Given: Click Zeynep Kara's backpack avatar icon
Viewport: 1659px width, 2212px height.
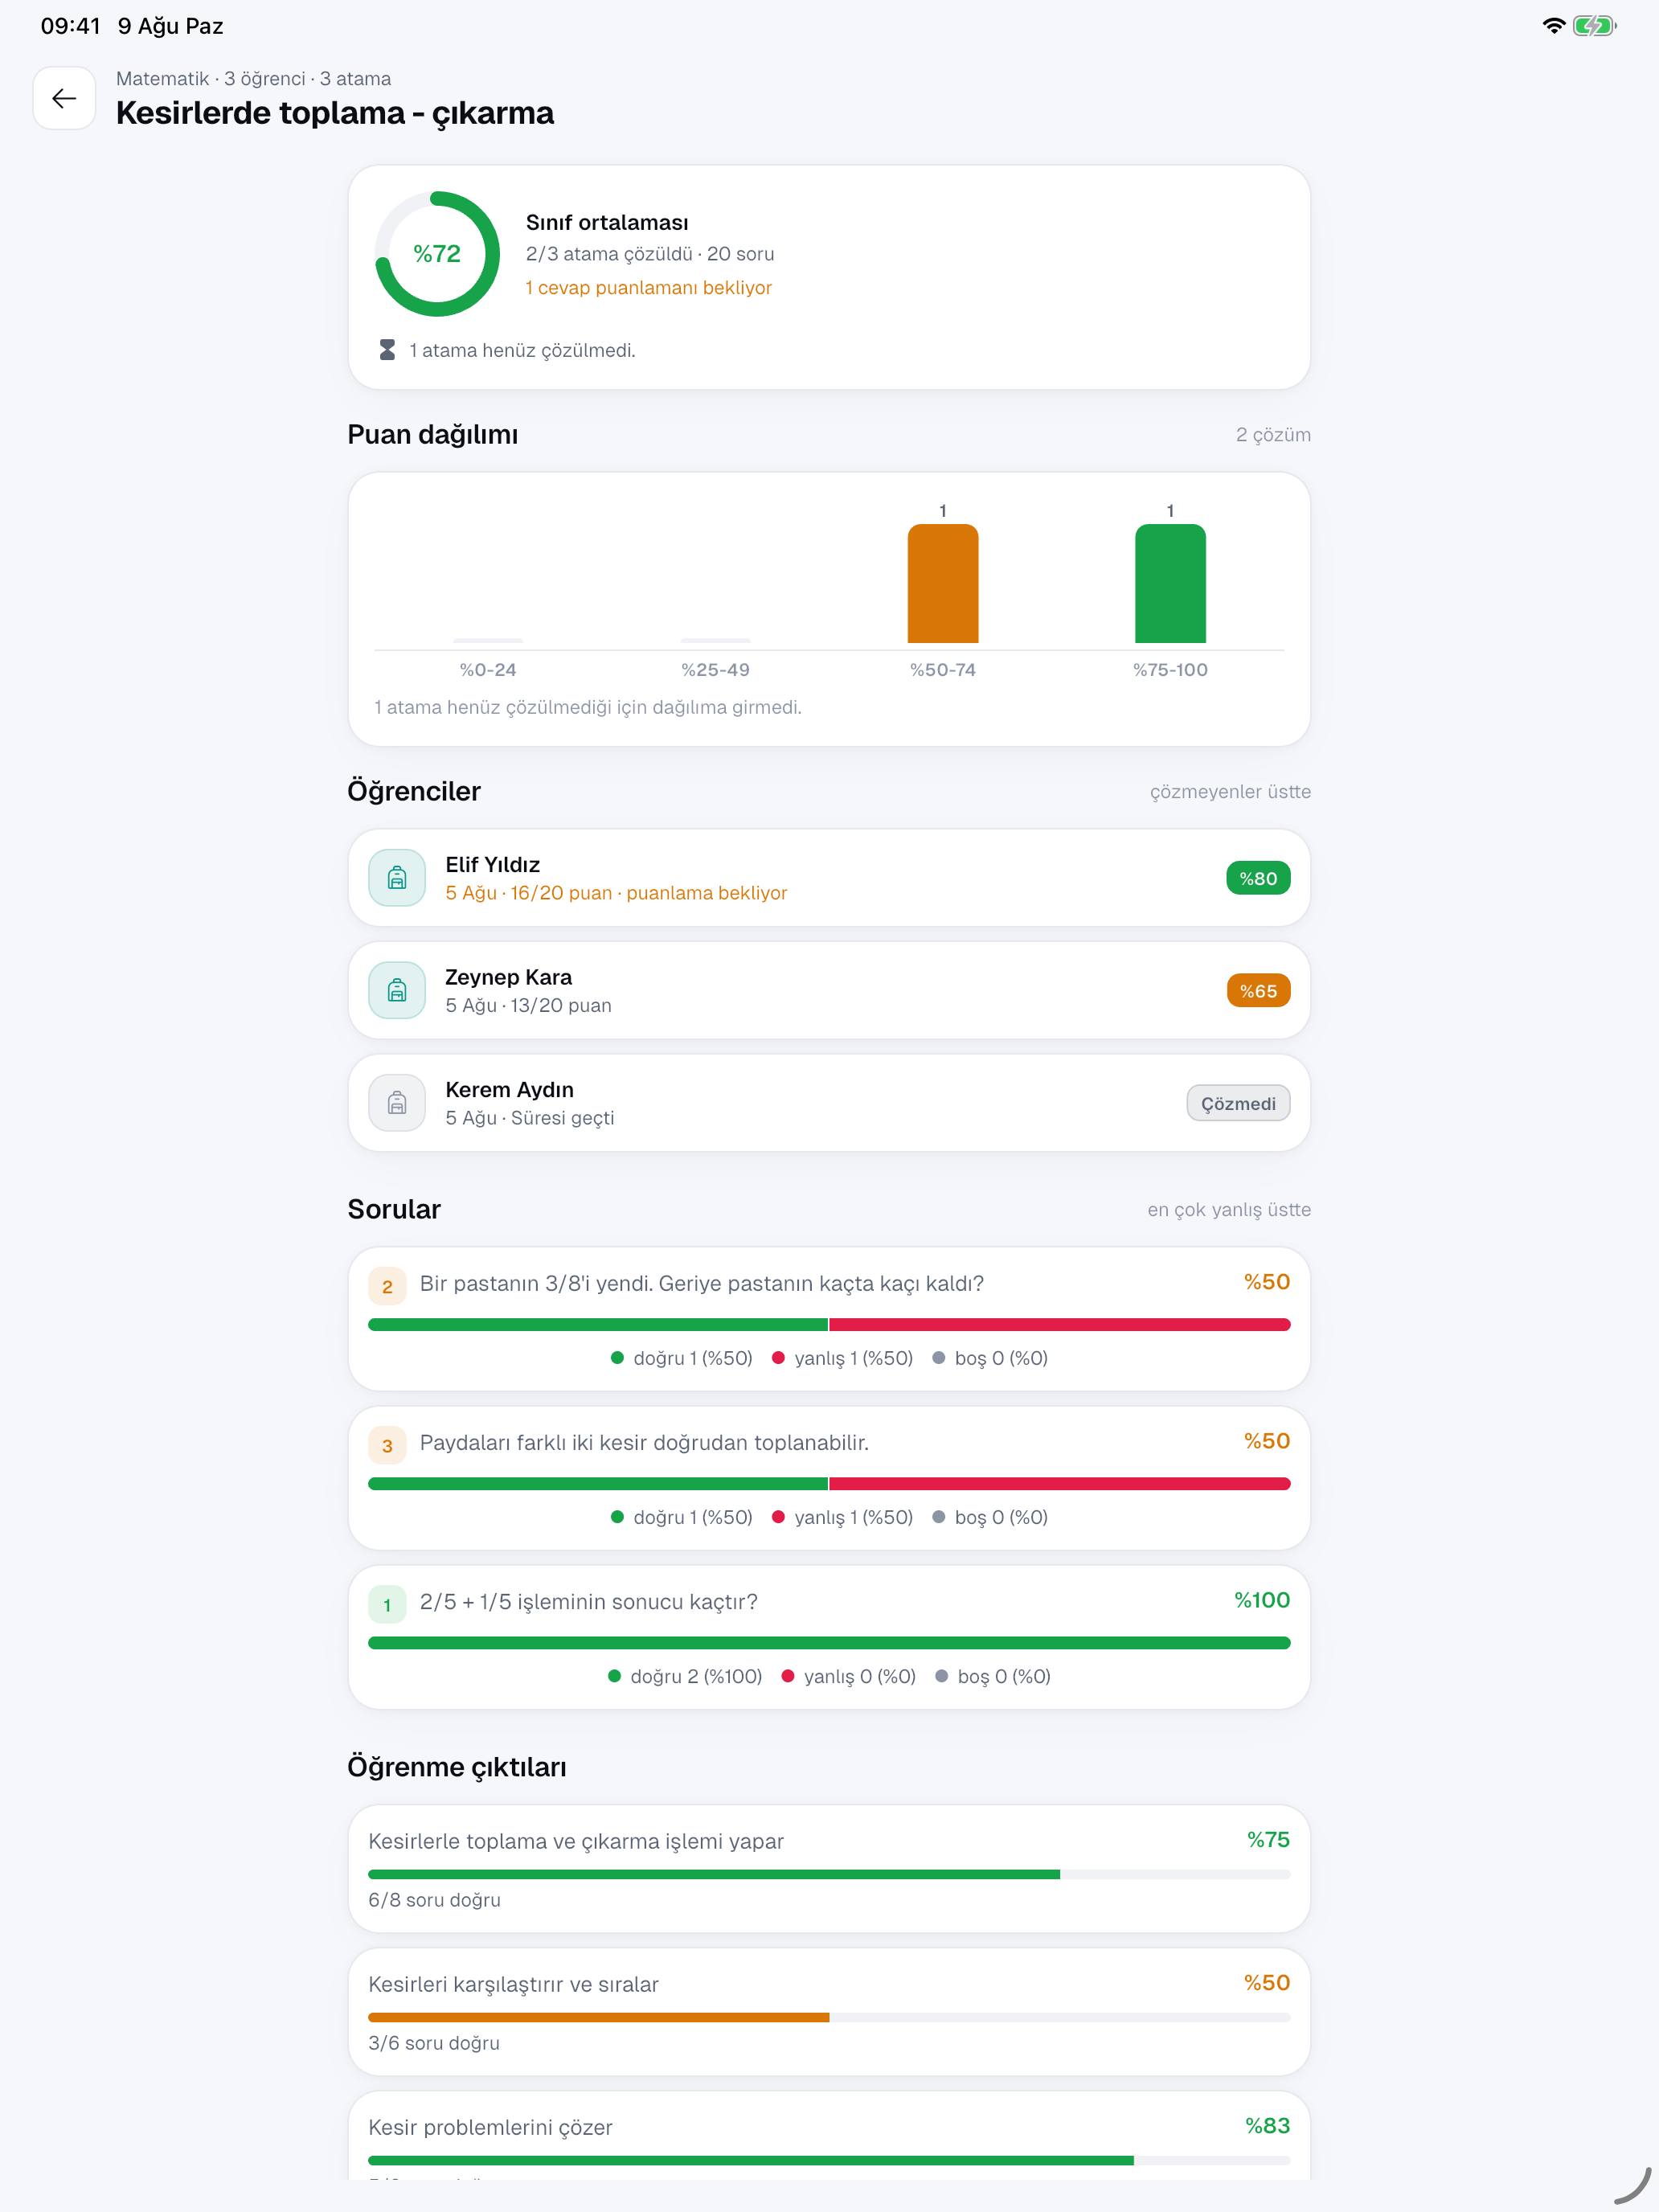Looking at the screenshot, I should pyautogui.click(x=397, y=991).
